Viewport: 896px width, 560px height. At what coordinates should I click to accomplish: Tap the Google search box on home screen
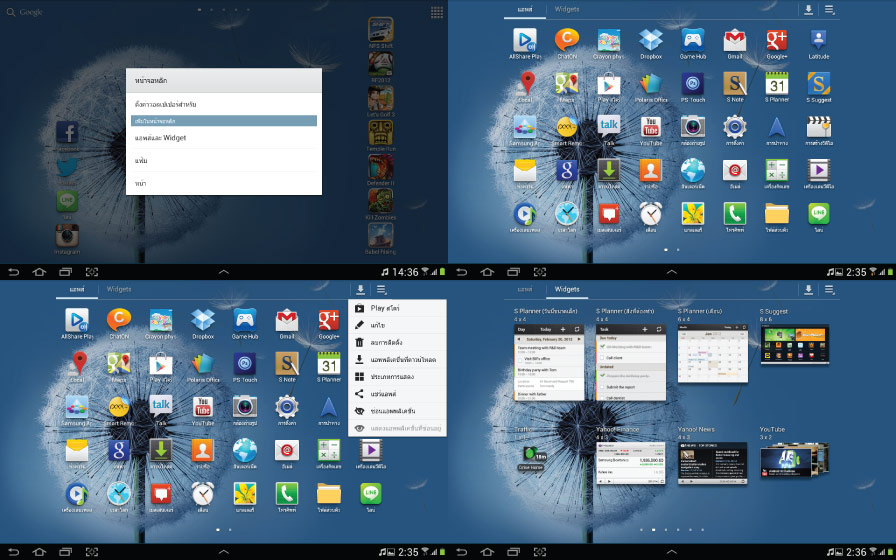(26, 12)
